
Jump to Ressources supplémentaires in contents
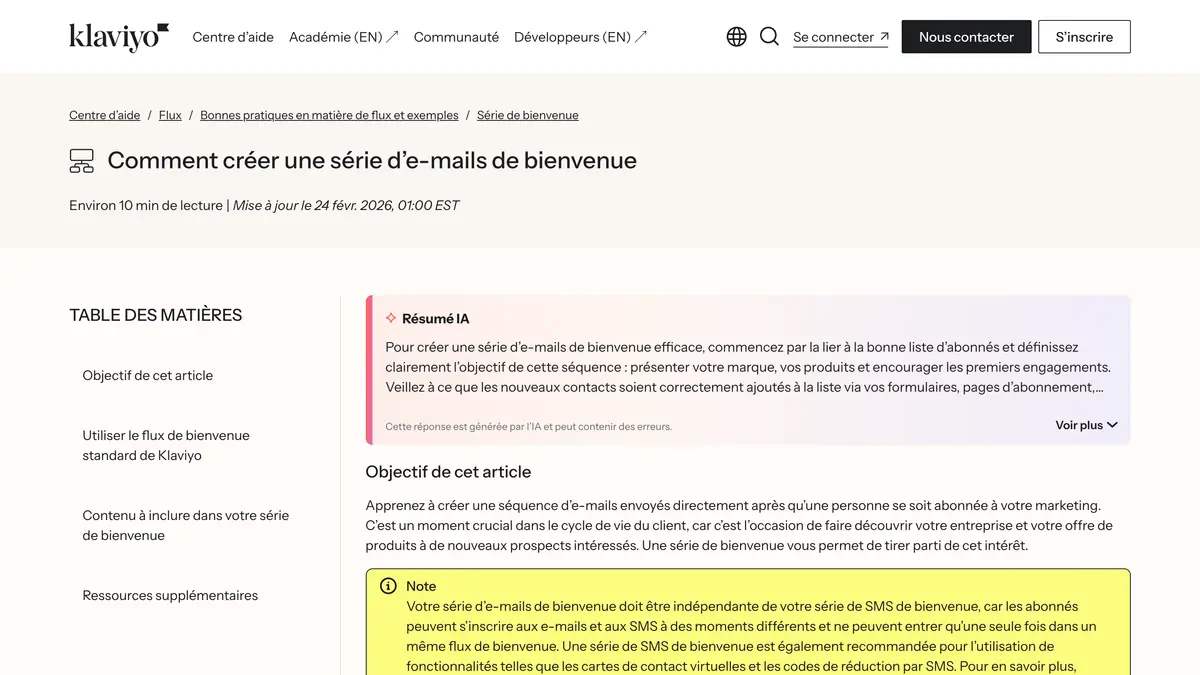170,595
